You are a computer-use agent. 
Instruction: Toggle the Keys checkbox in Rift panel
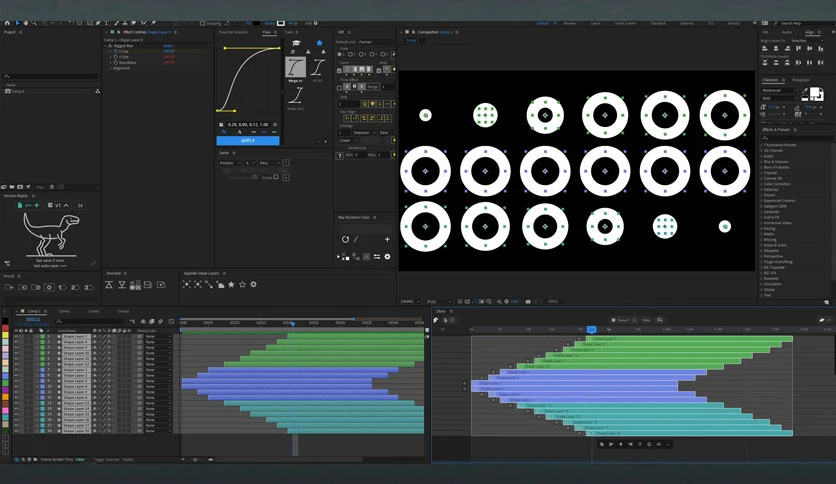379,70
